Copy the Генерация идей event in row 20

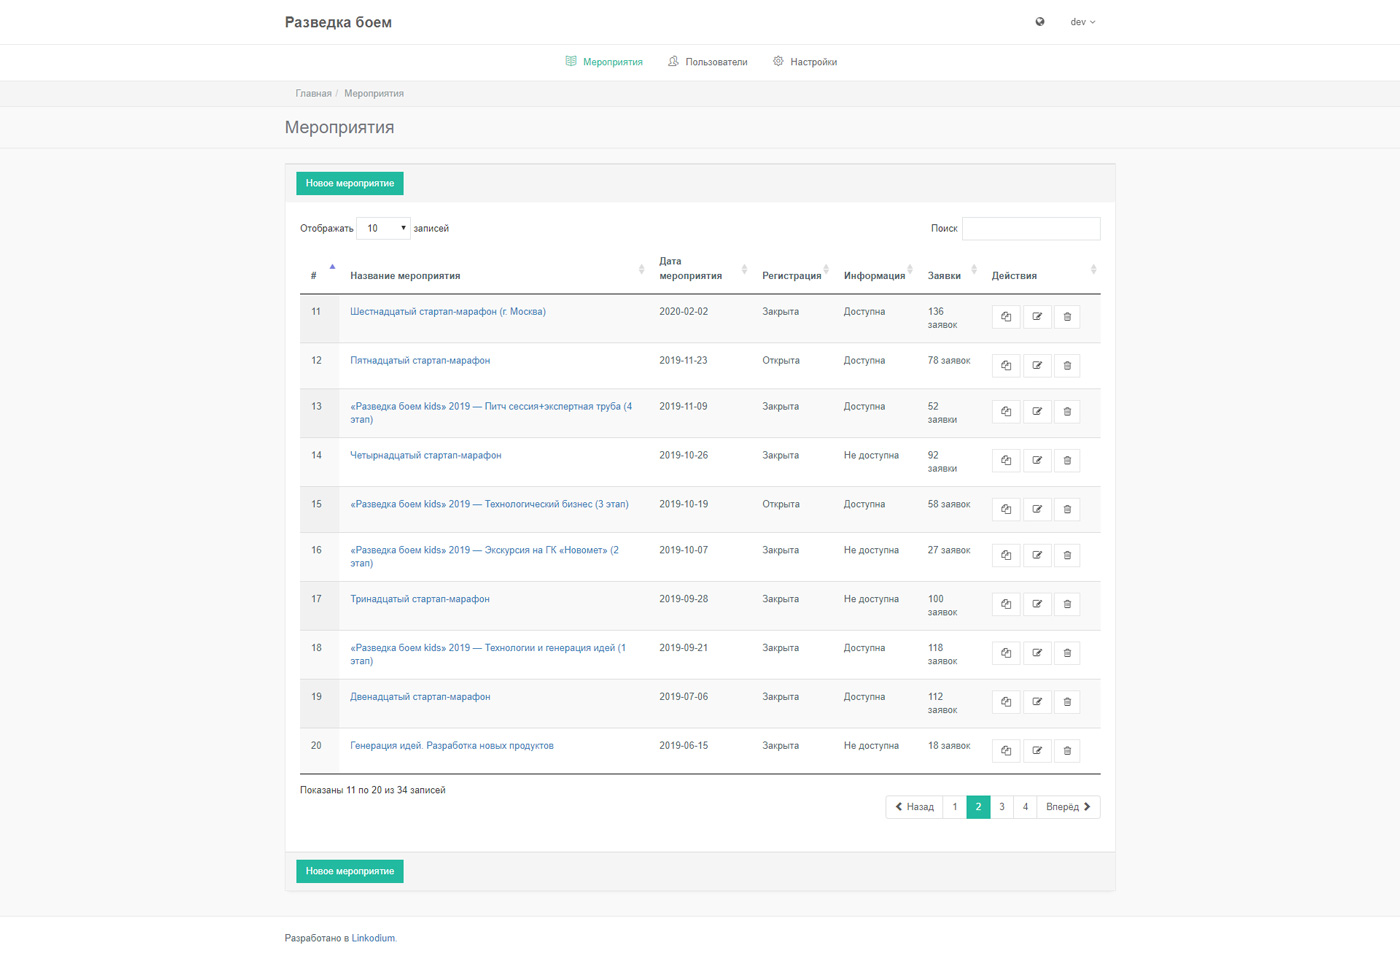click(1006, 751)
